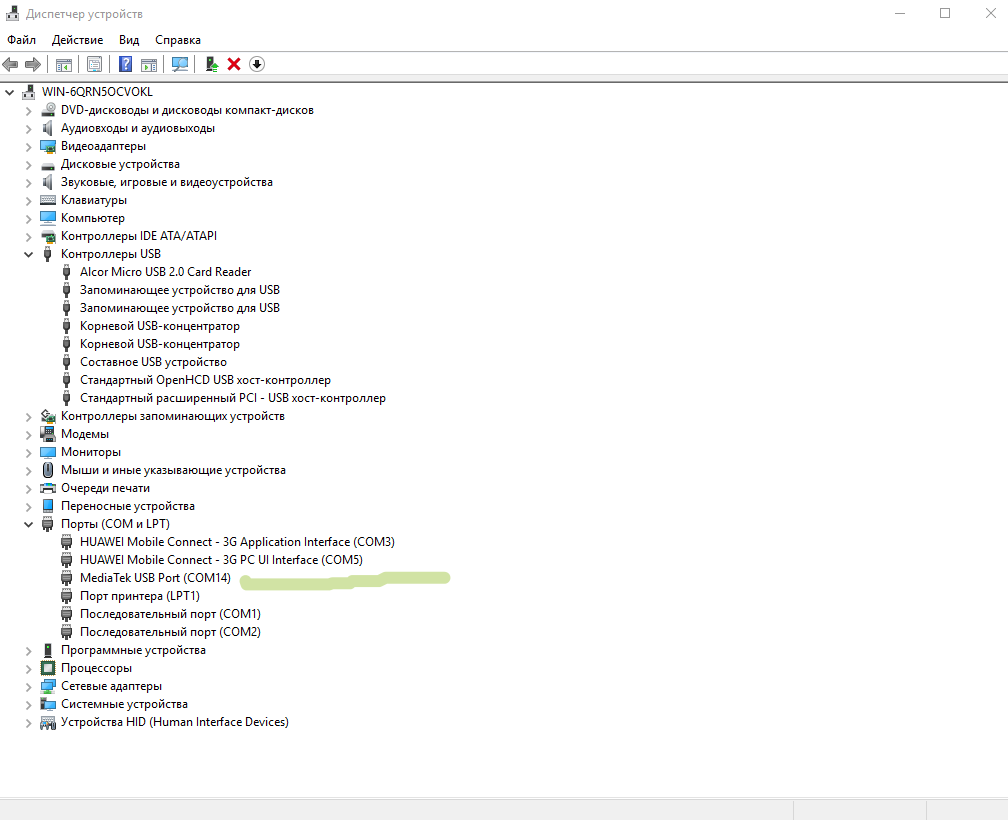Viewport: 1008px width, 820px height.
Task: Click the red X uninstall device icon
Action: click(x=234, y=64)
